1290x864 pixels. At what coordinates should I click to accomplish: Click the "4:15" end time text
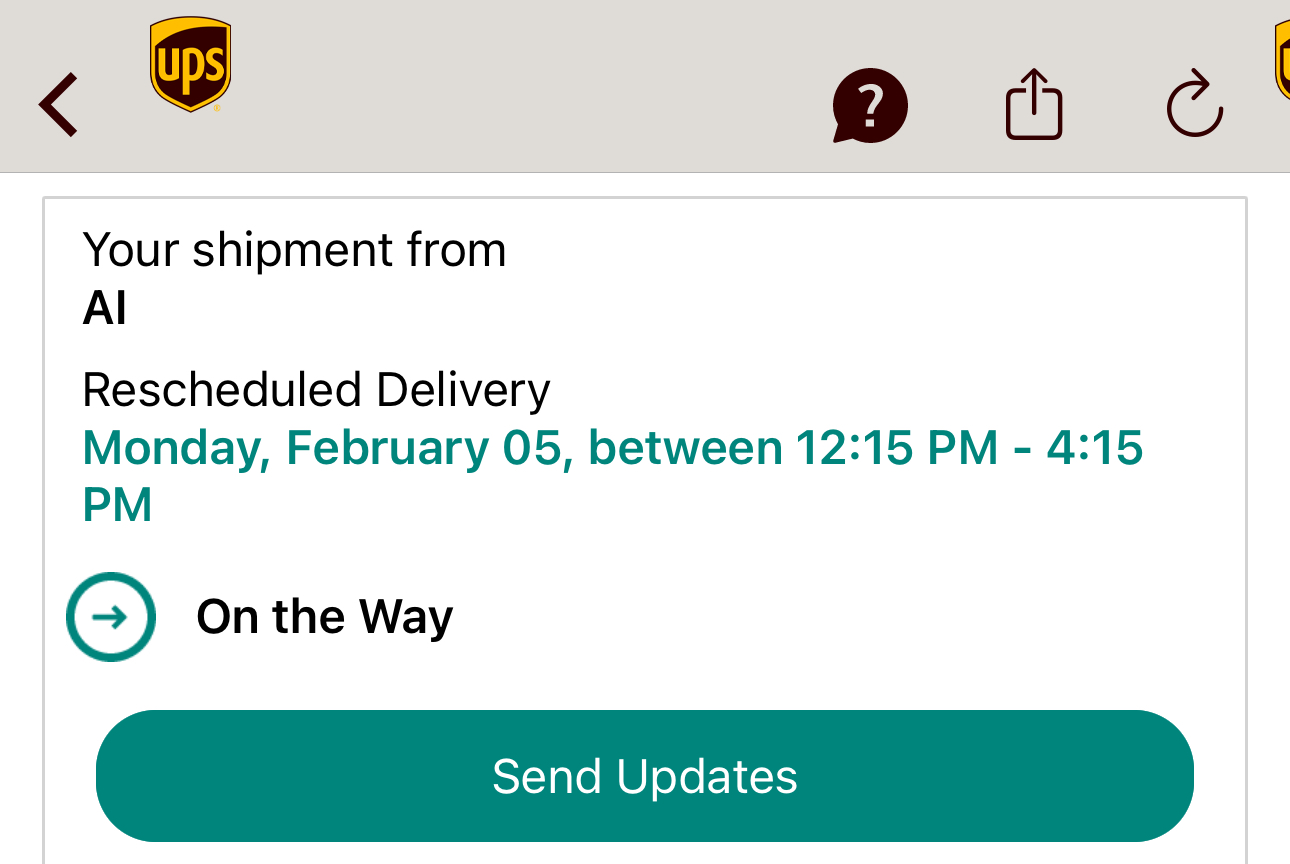point(1094,447)
